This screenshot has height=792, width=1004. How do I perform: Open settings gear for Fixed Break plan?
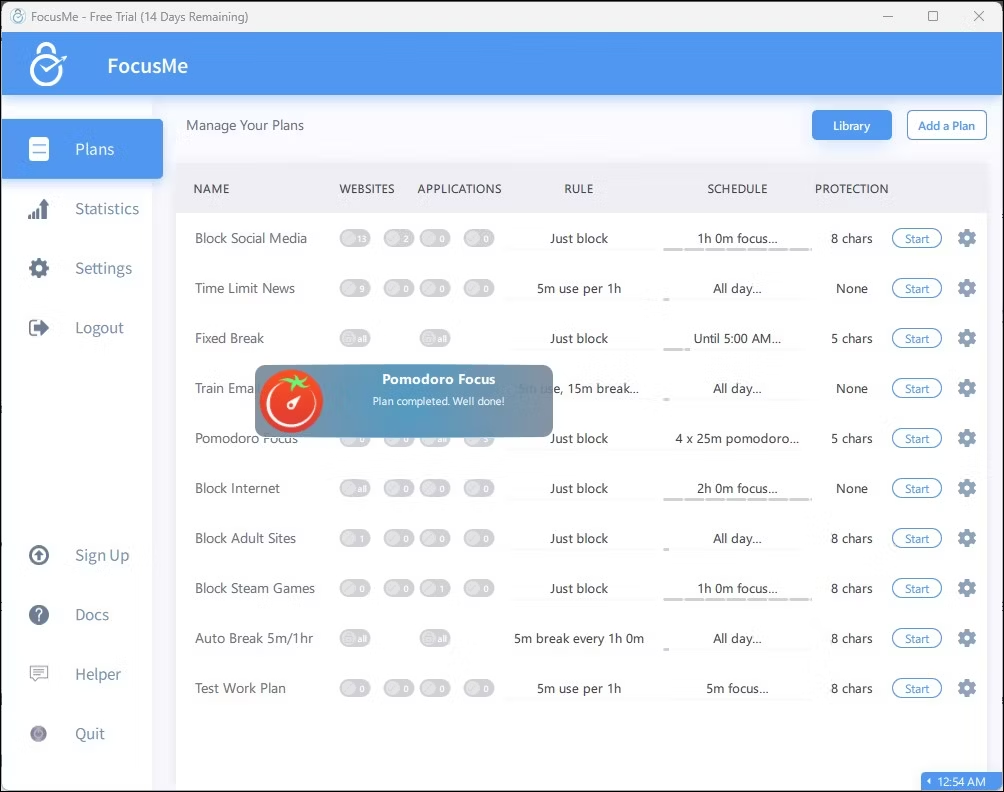pos(967,338)
